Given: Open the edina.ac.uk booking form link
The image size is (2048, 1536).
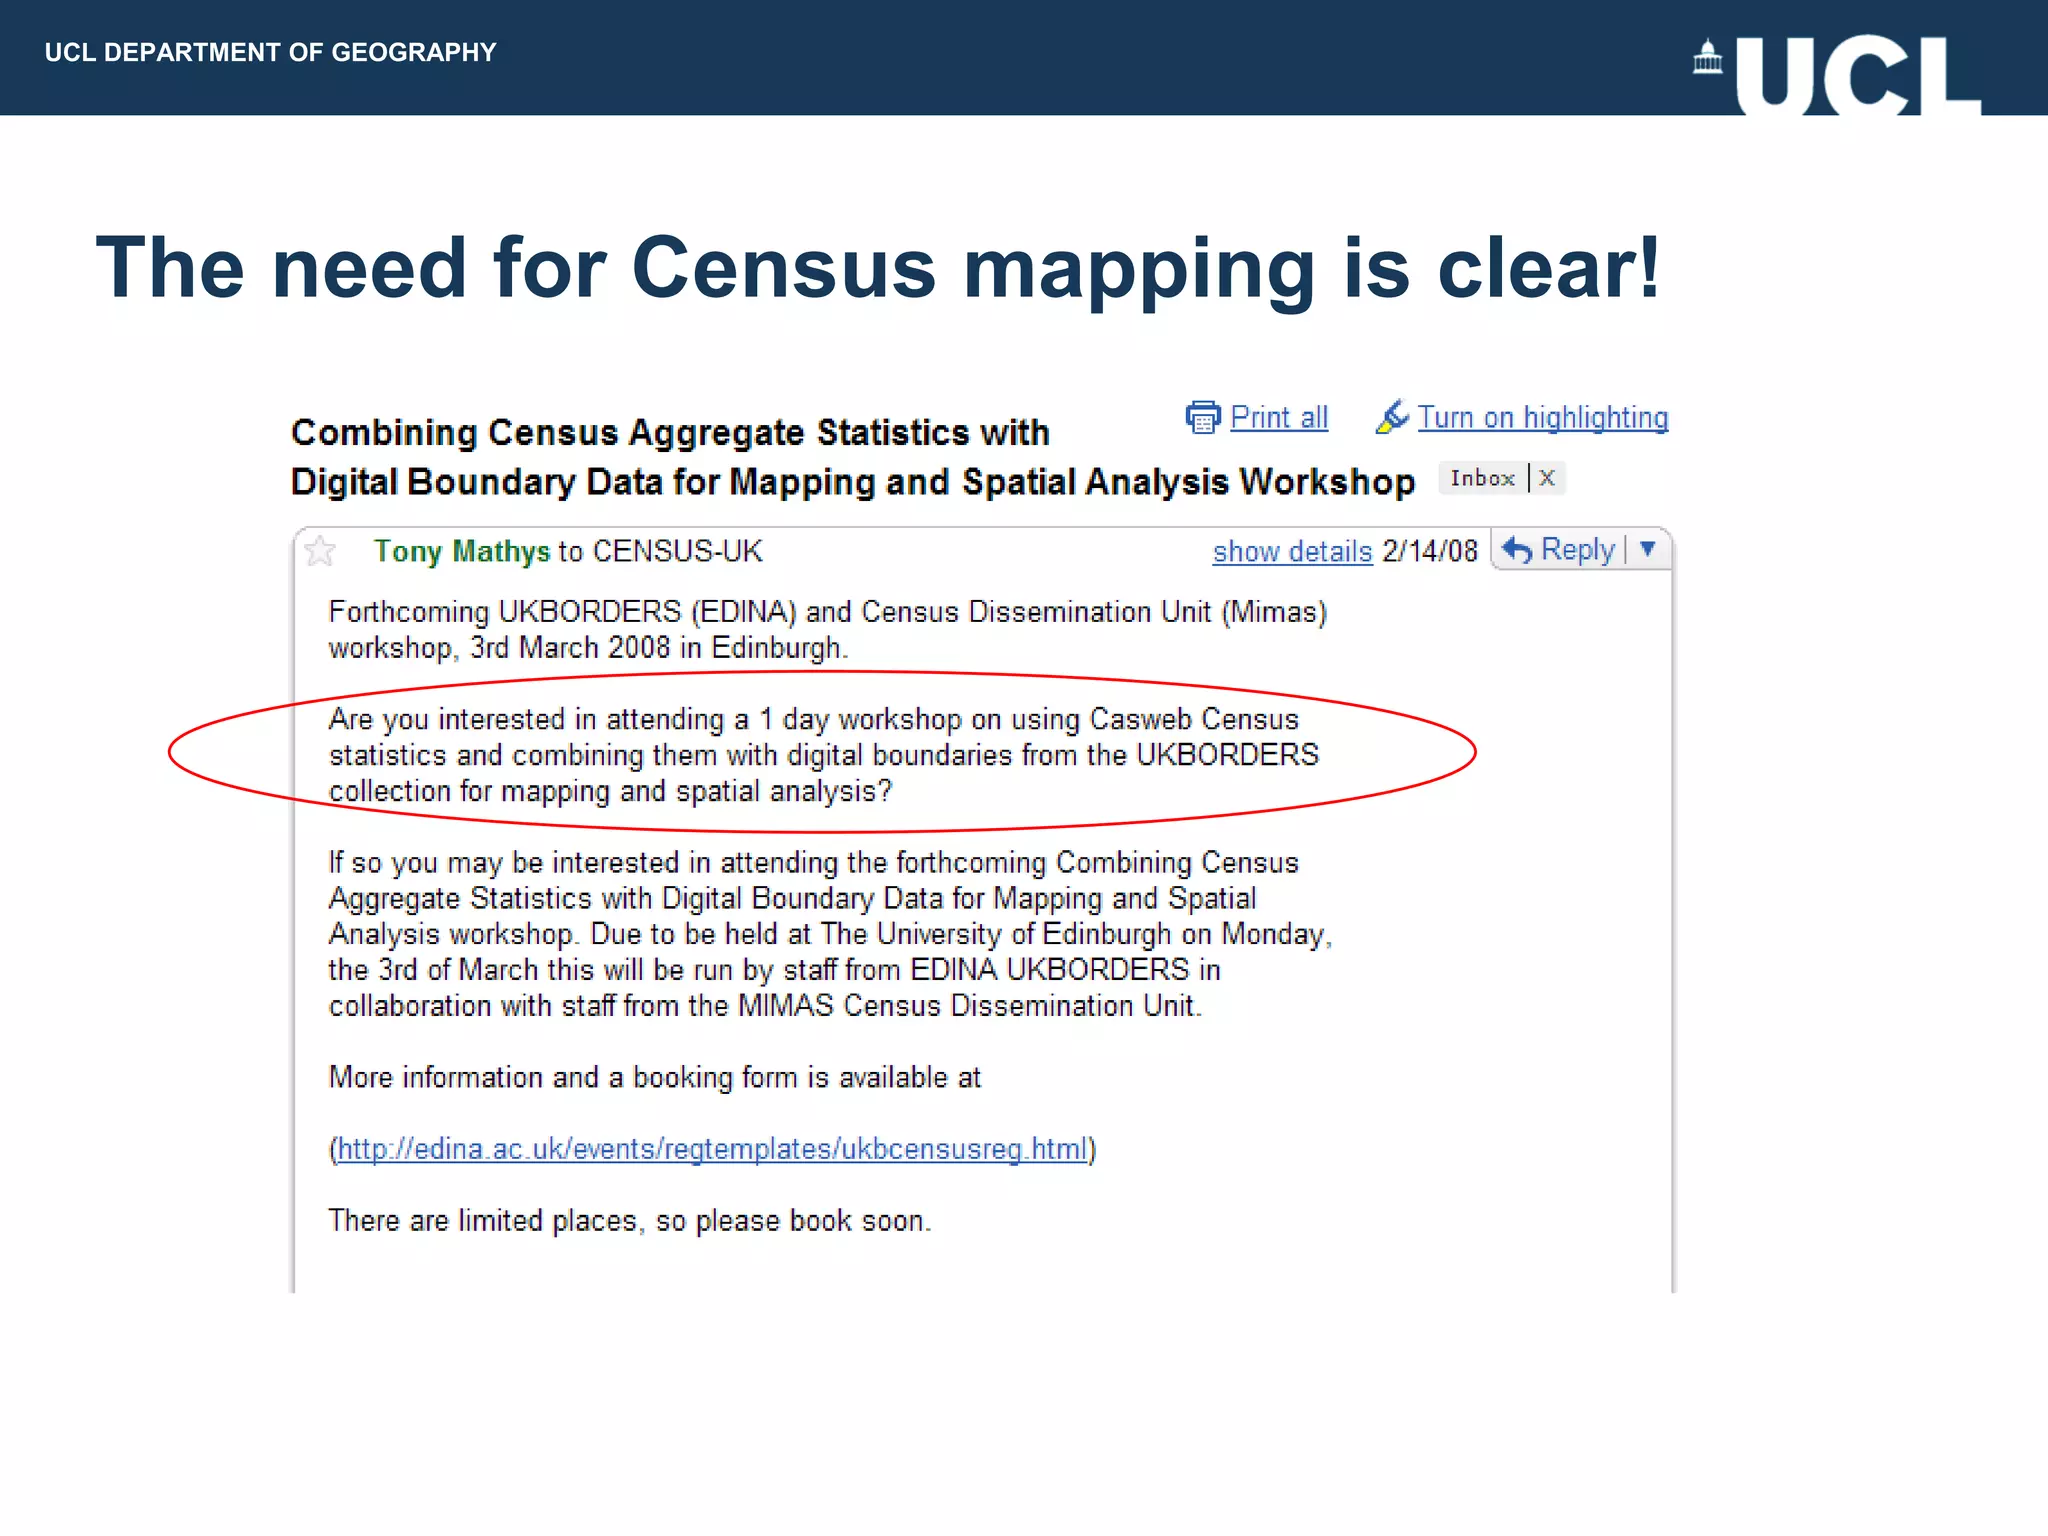Looking at the screenshot, I should (x=712, y=1149).
